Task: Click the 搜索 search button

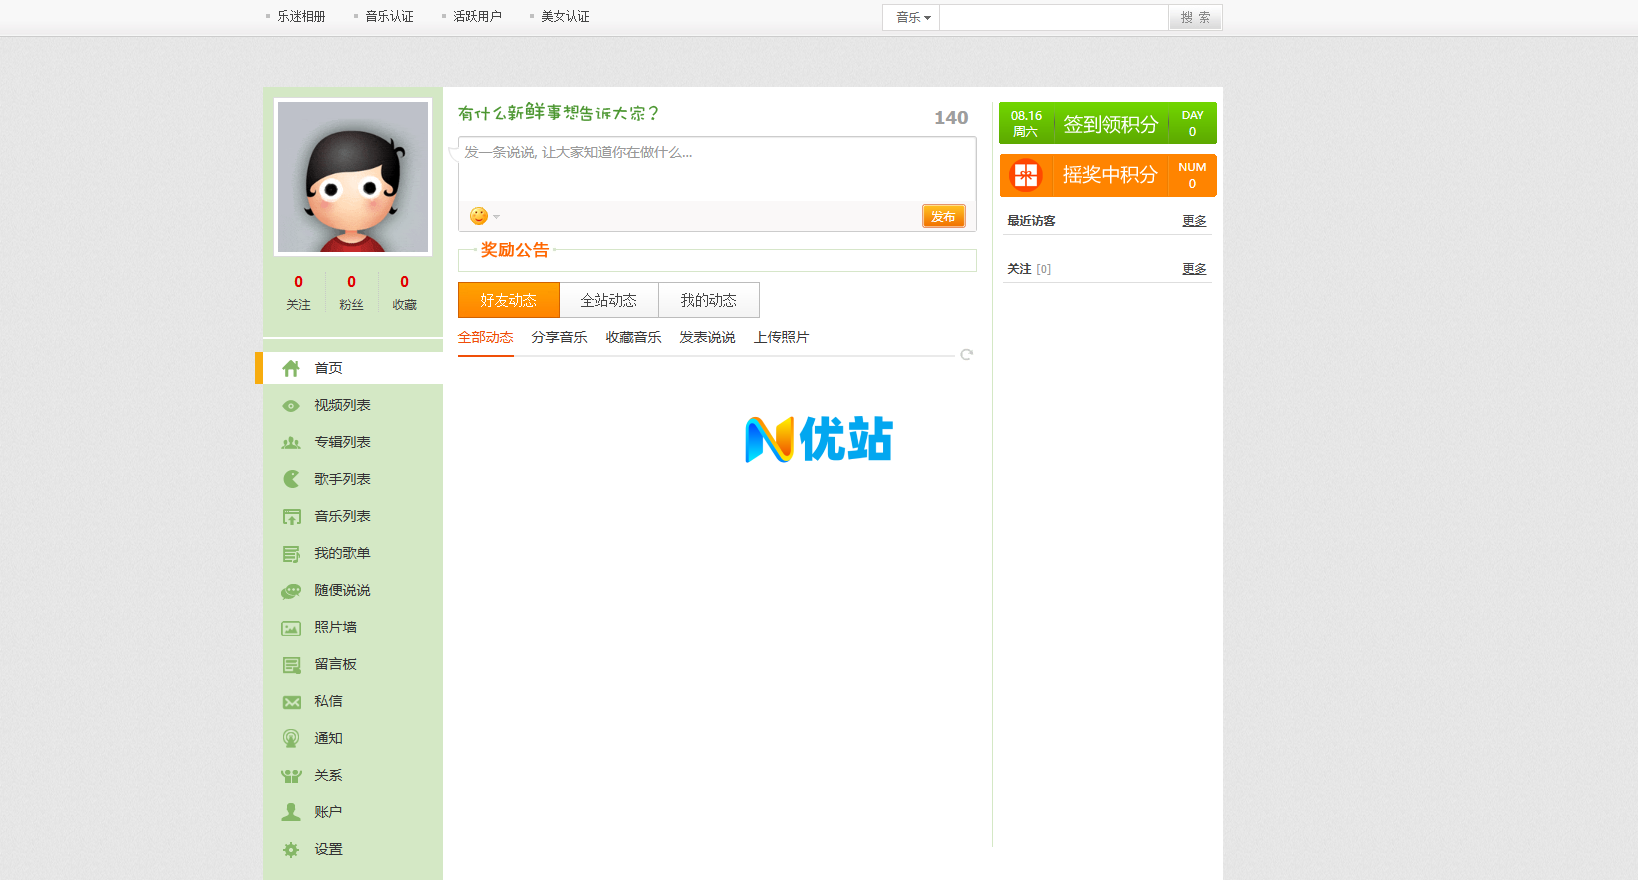Action: [1195, 17]
